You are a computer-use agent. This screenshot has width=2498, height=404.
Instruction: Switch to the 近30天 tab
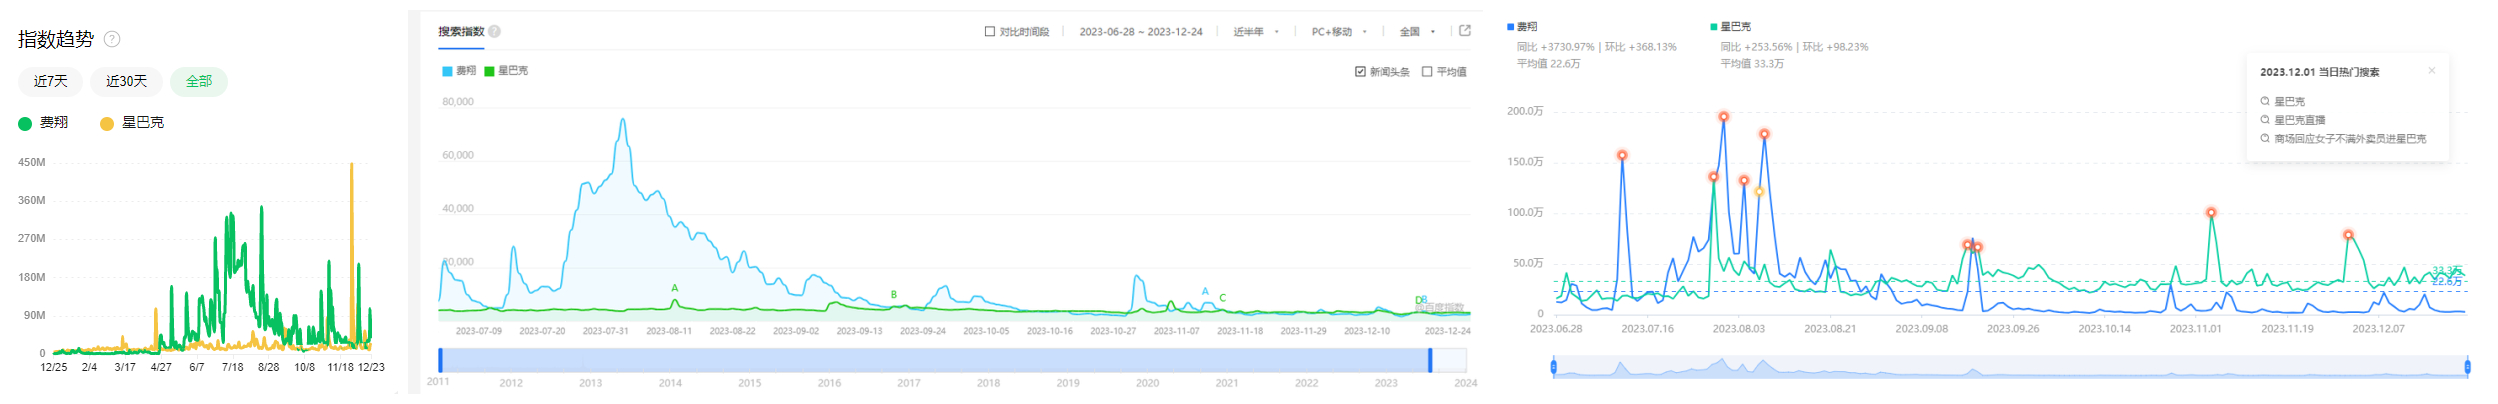click(x=126, y=81)
